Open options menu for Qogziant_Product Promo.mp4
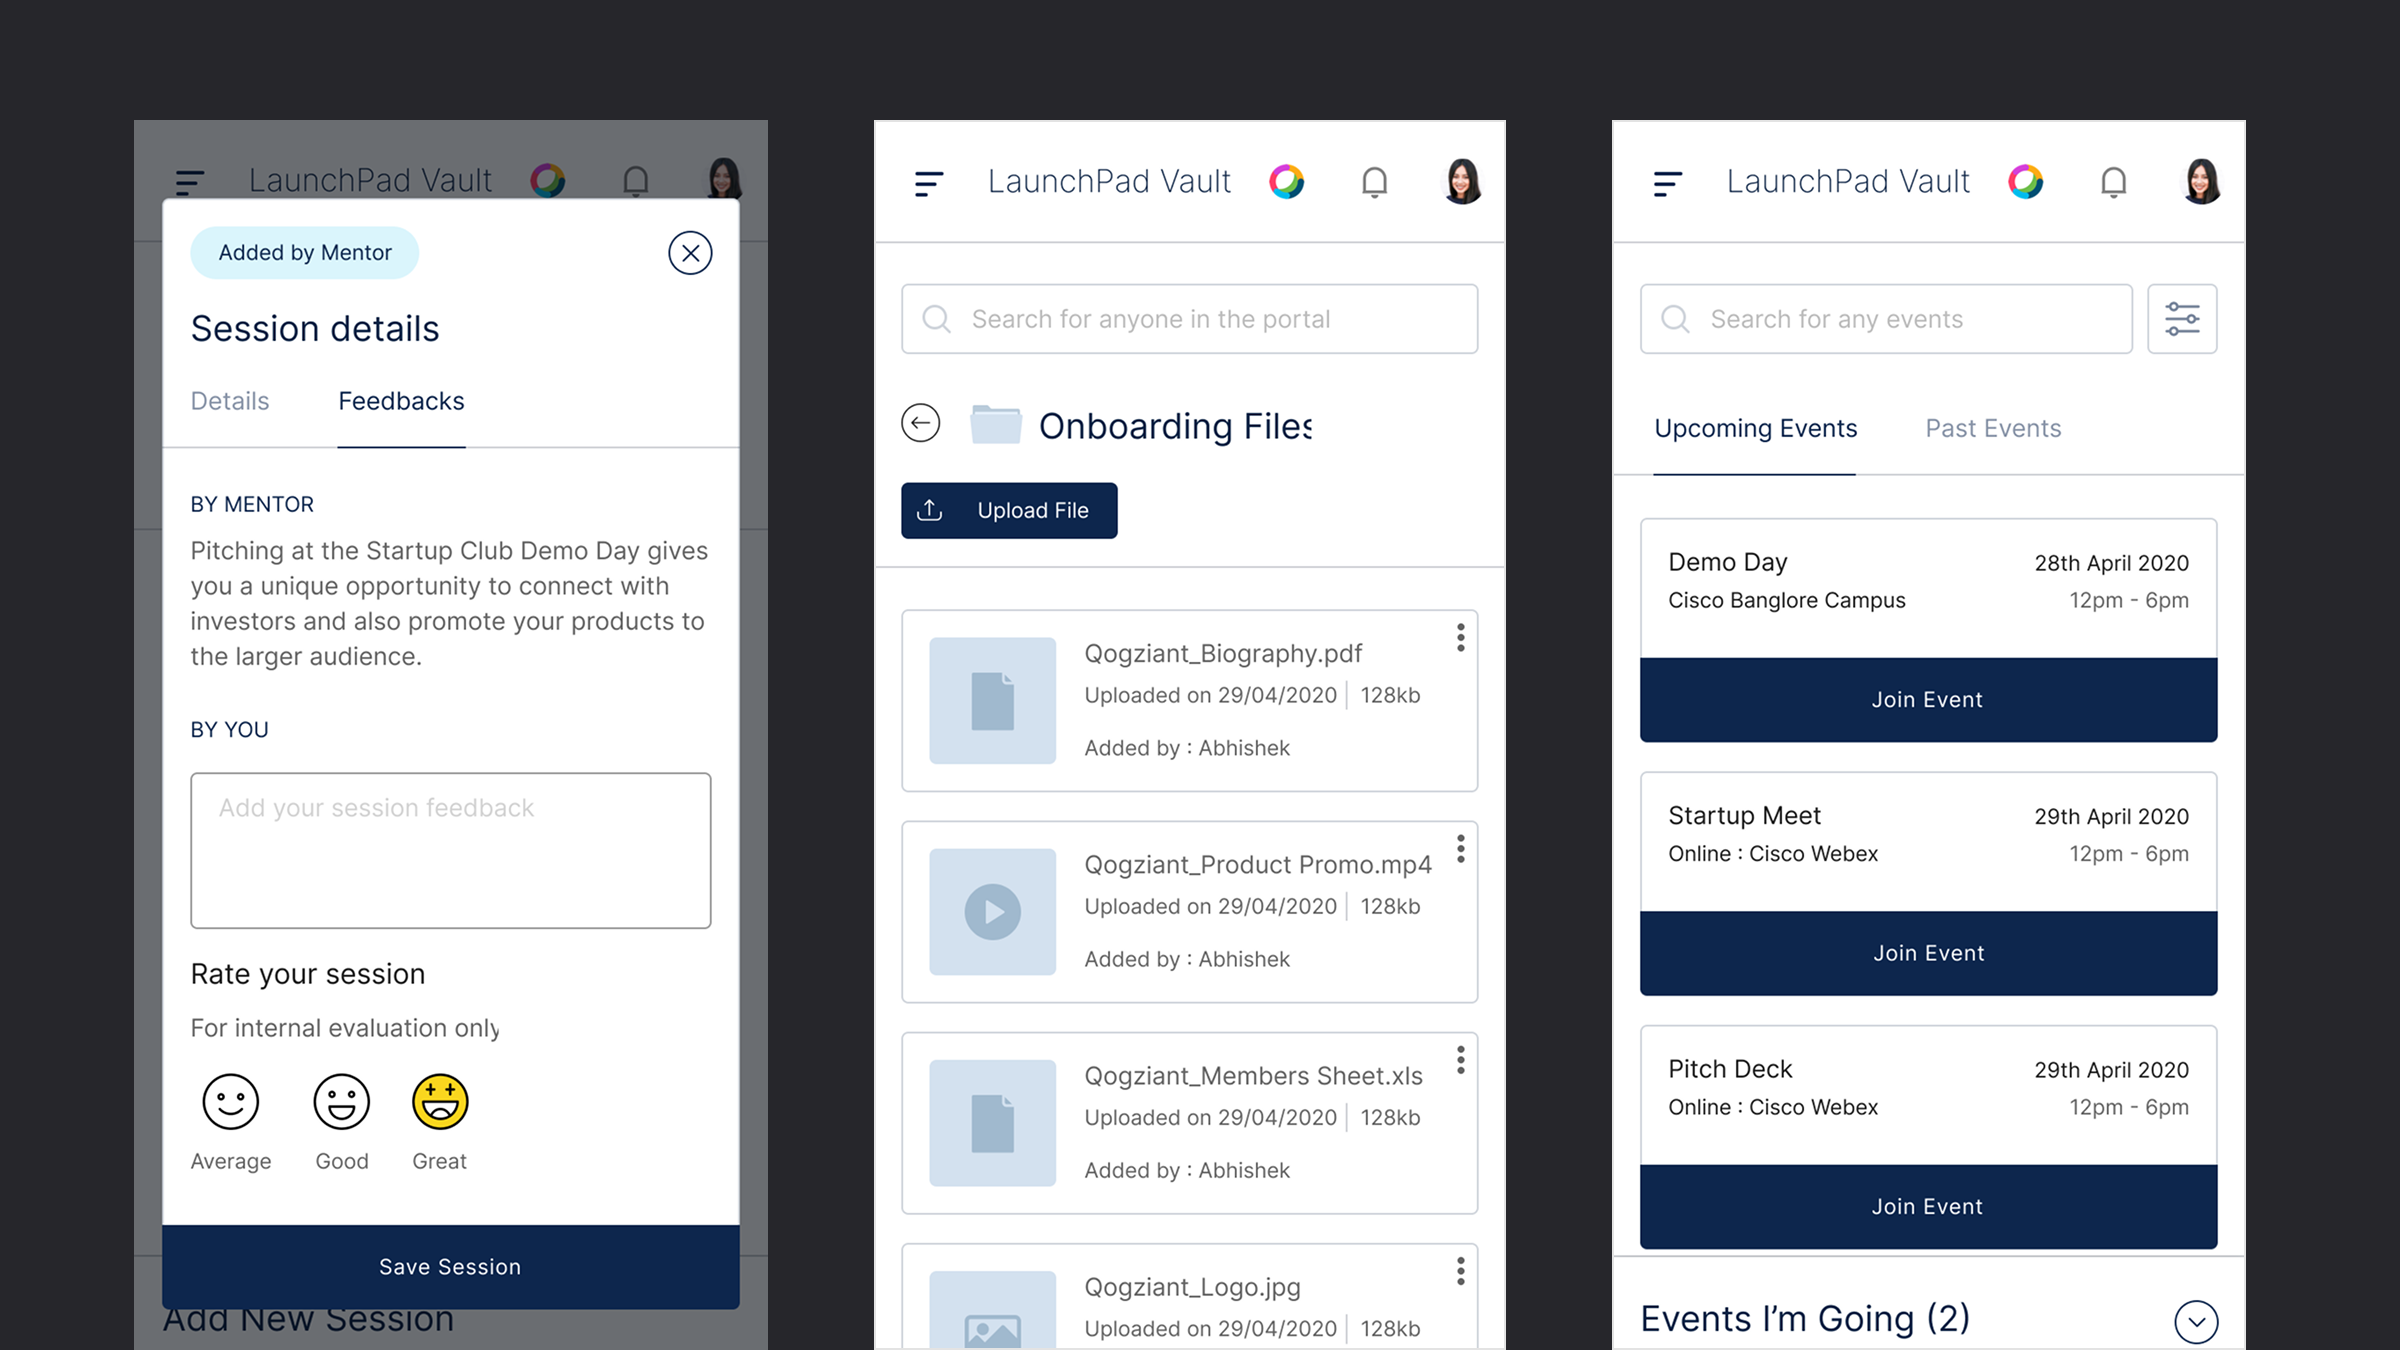The image size is (2400, 1350). point(1461,849)
